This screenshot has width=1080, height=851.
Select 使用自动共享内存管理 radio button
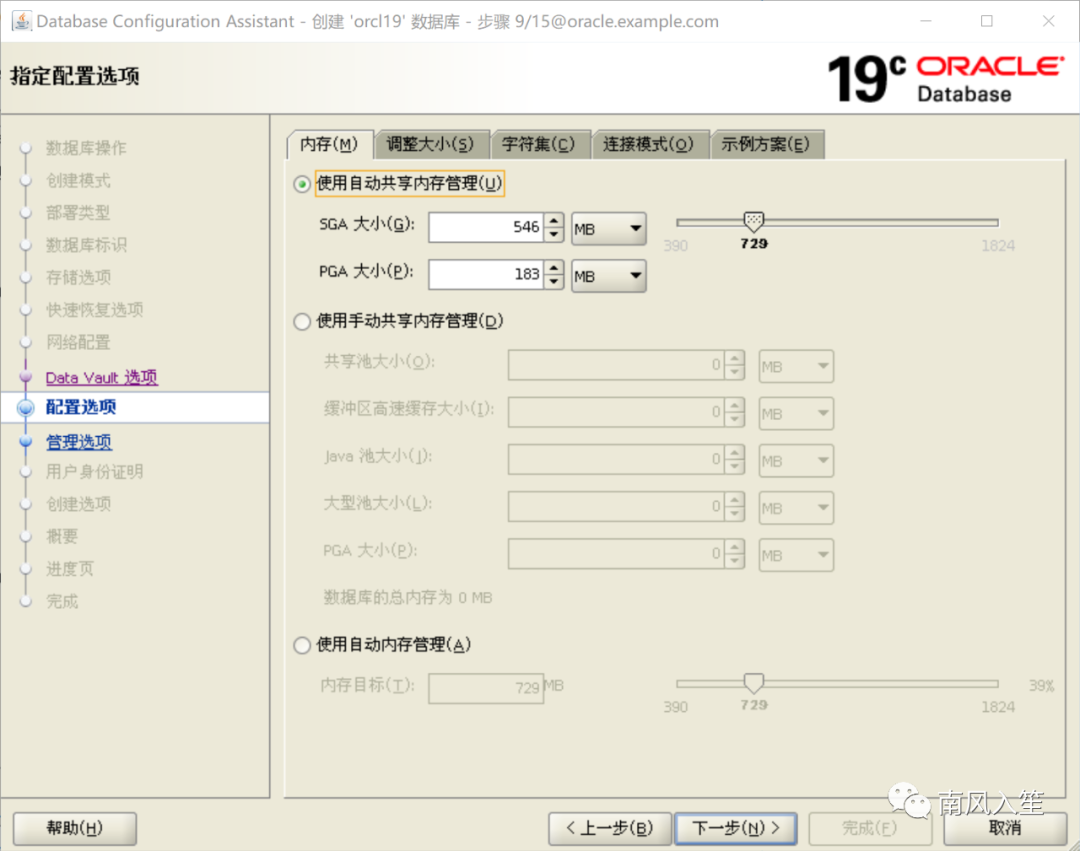[x=302, y=184]
